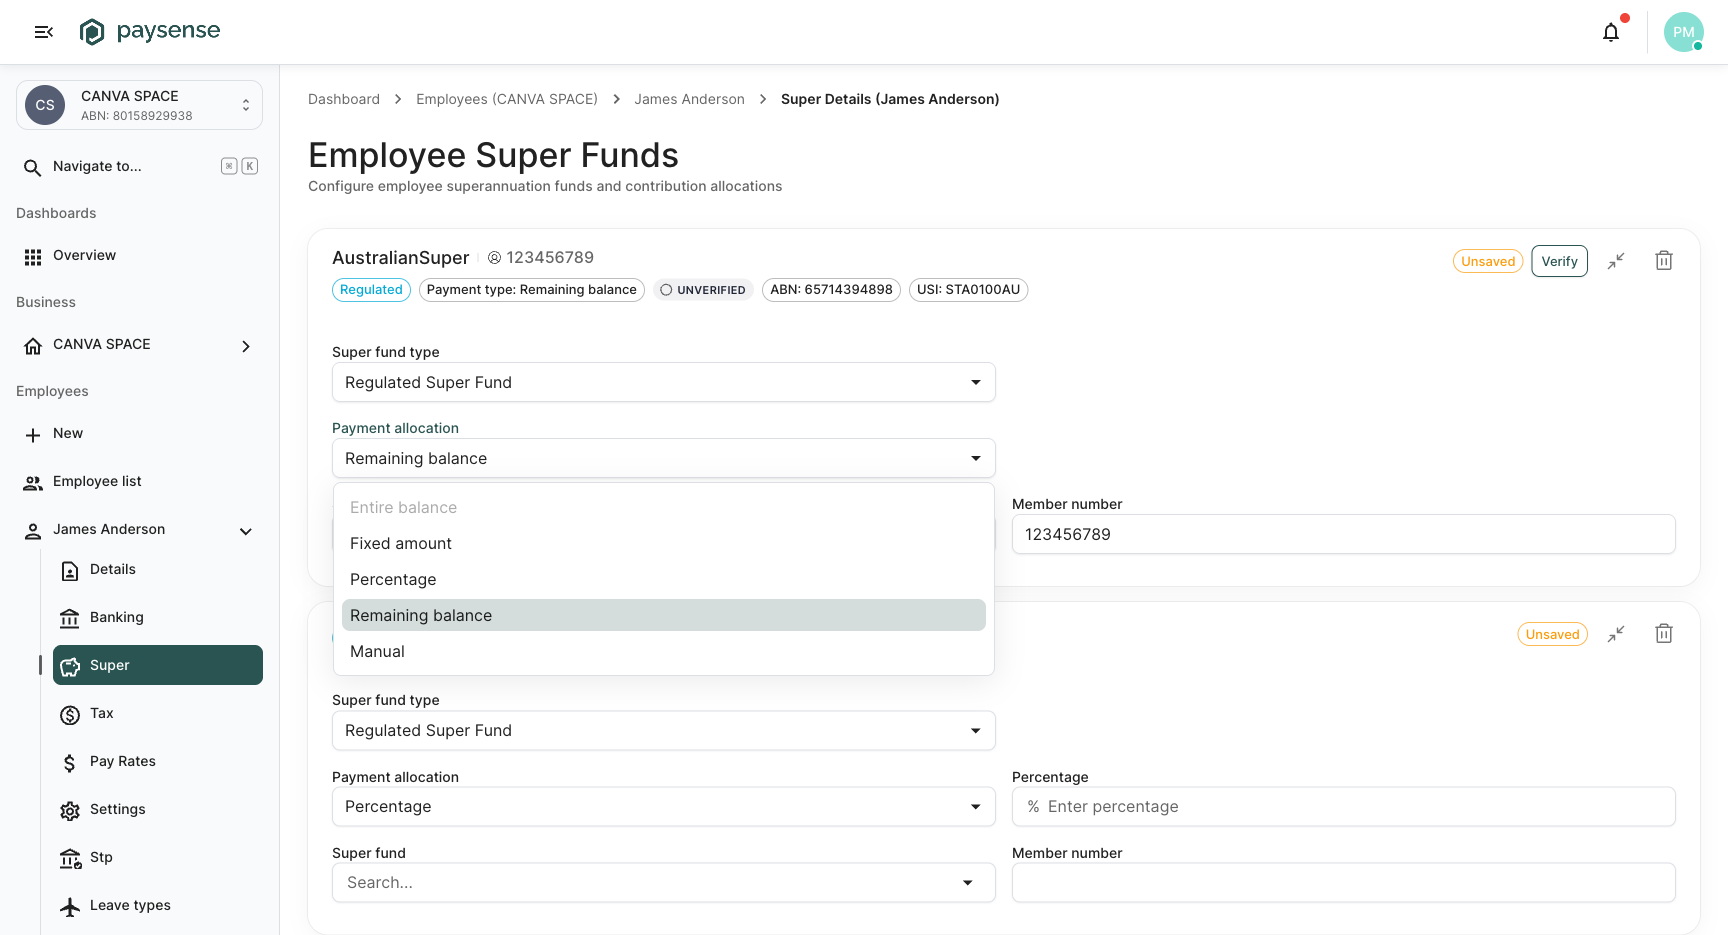Click the Pay Rates dollar icon
Image resolution: width=1728 pixels, height=935 pixels.
point(70,763)
